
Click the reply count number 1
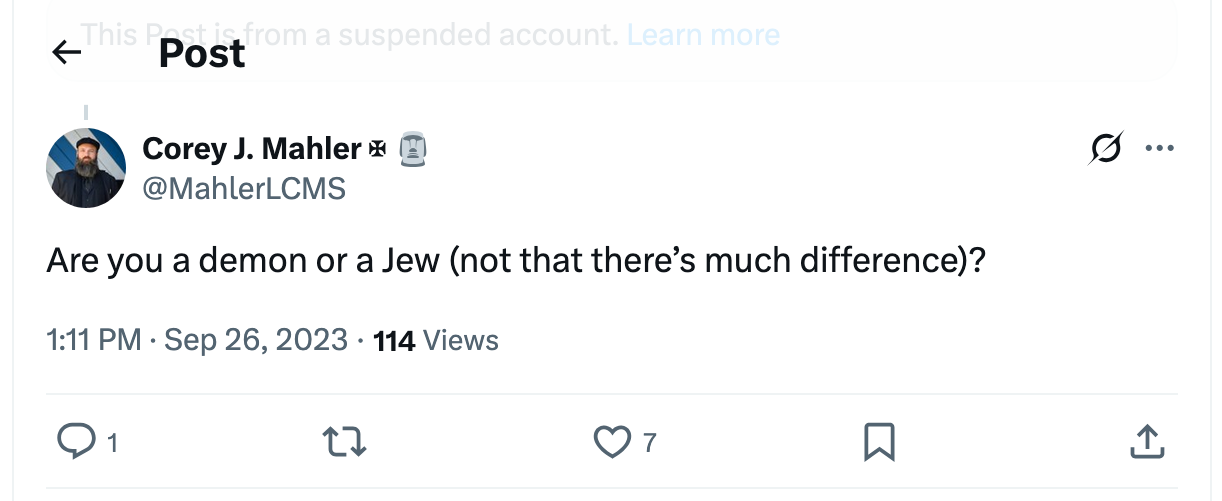point(112,442)
